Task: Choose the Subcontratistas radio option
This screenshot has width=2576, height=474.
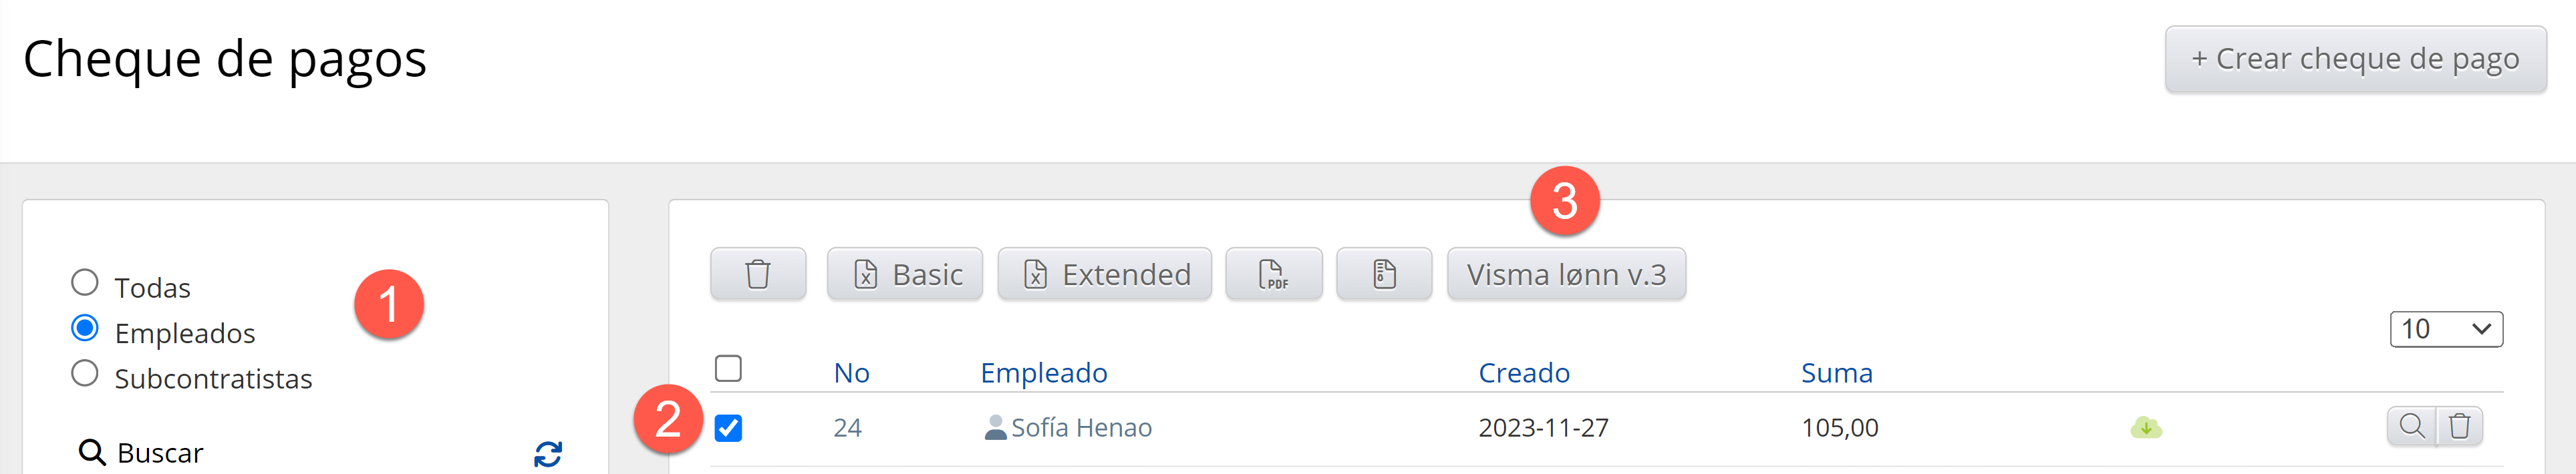Action: [x=85, y=374]
